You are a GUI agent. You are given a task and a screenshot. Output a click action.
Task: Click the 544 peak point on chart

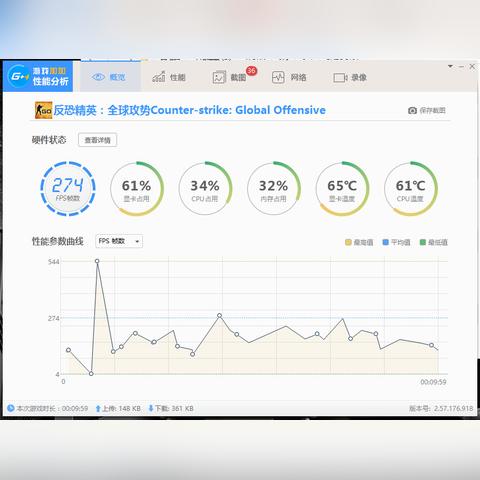click(97, 261)
